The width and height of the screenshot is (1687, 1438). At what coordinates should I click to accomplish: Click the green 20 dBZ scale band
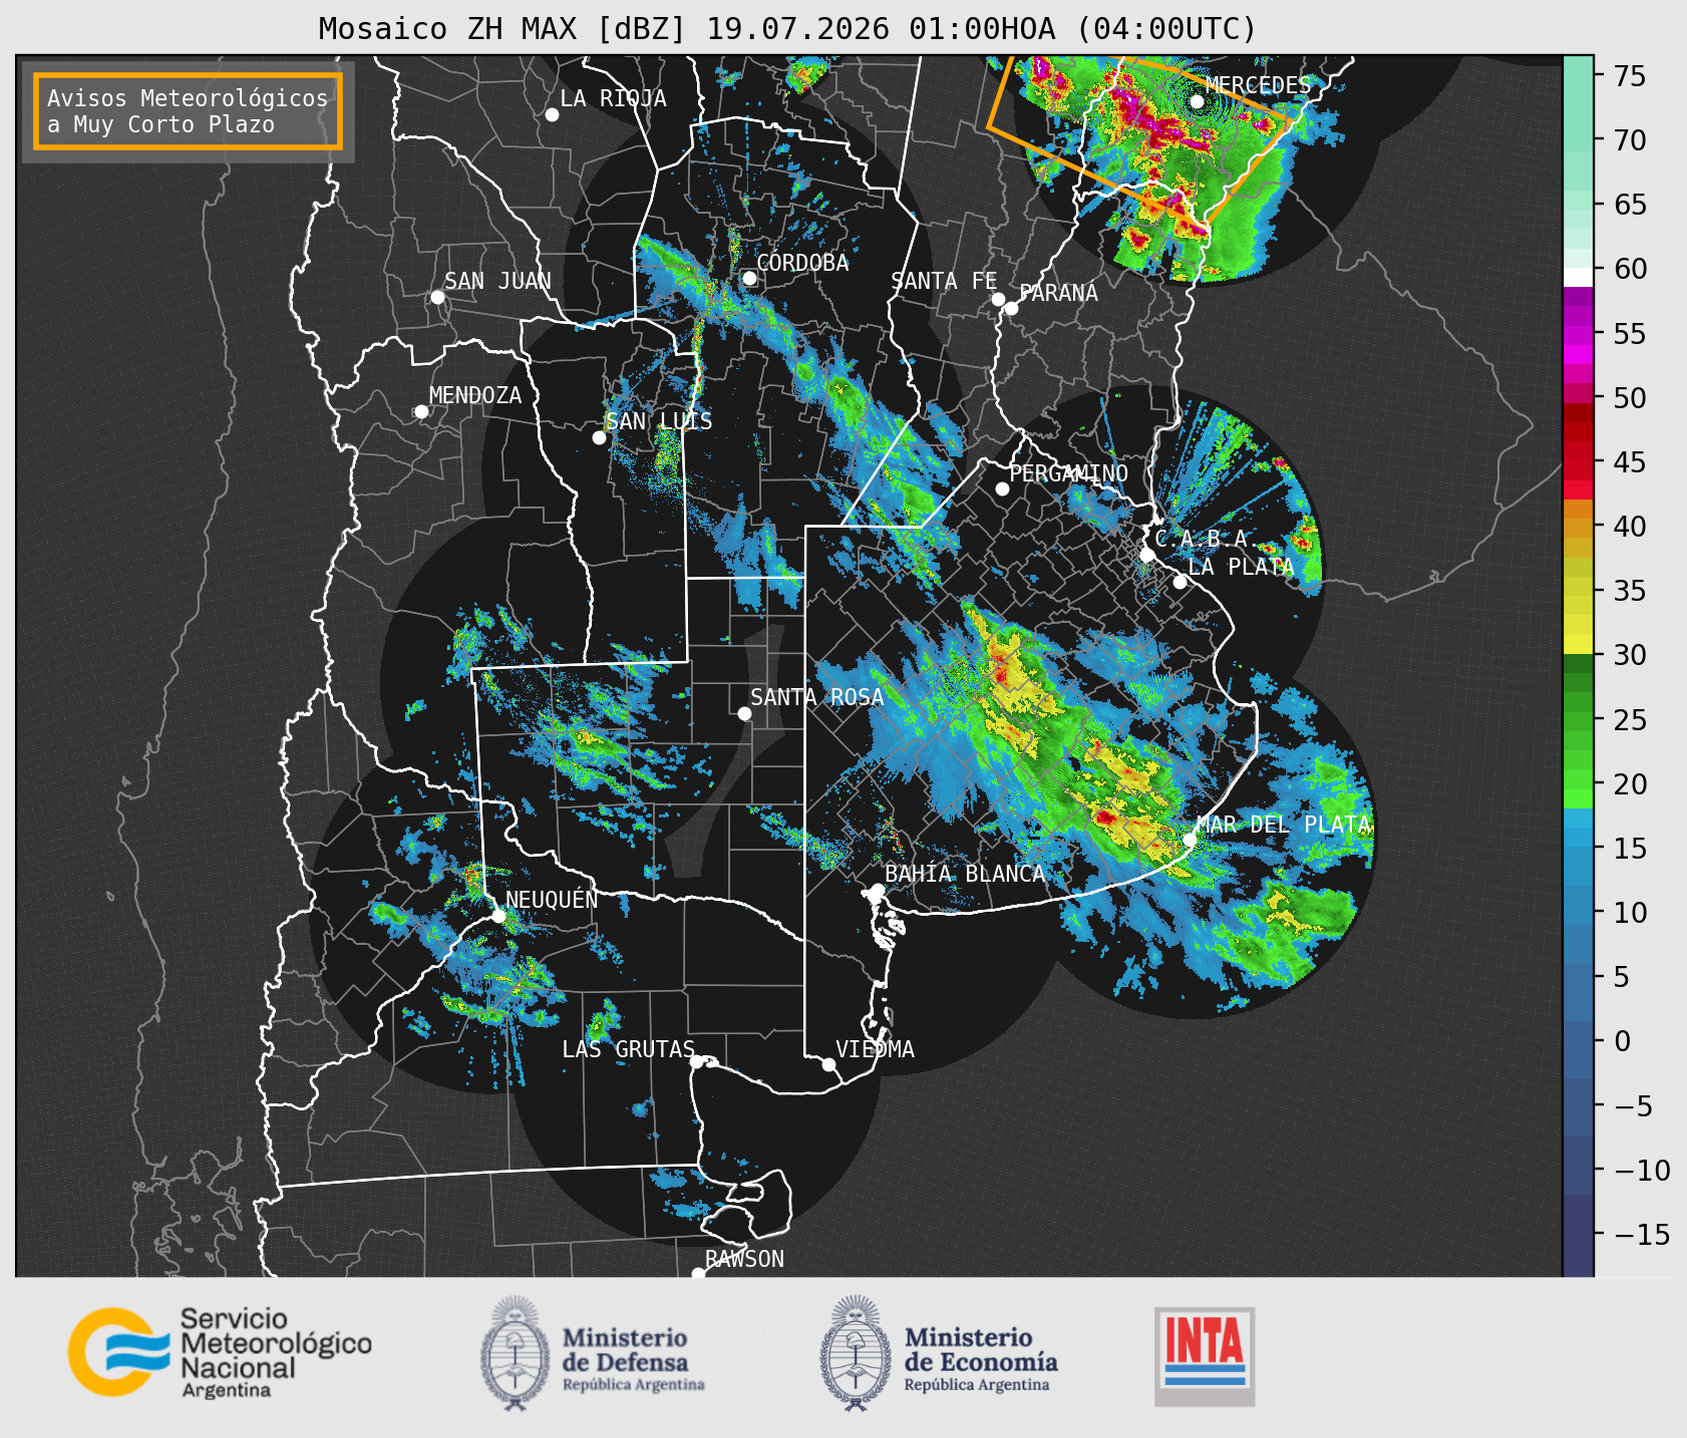[x=1578, y=788]
